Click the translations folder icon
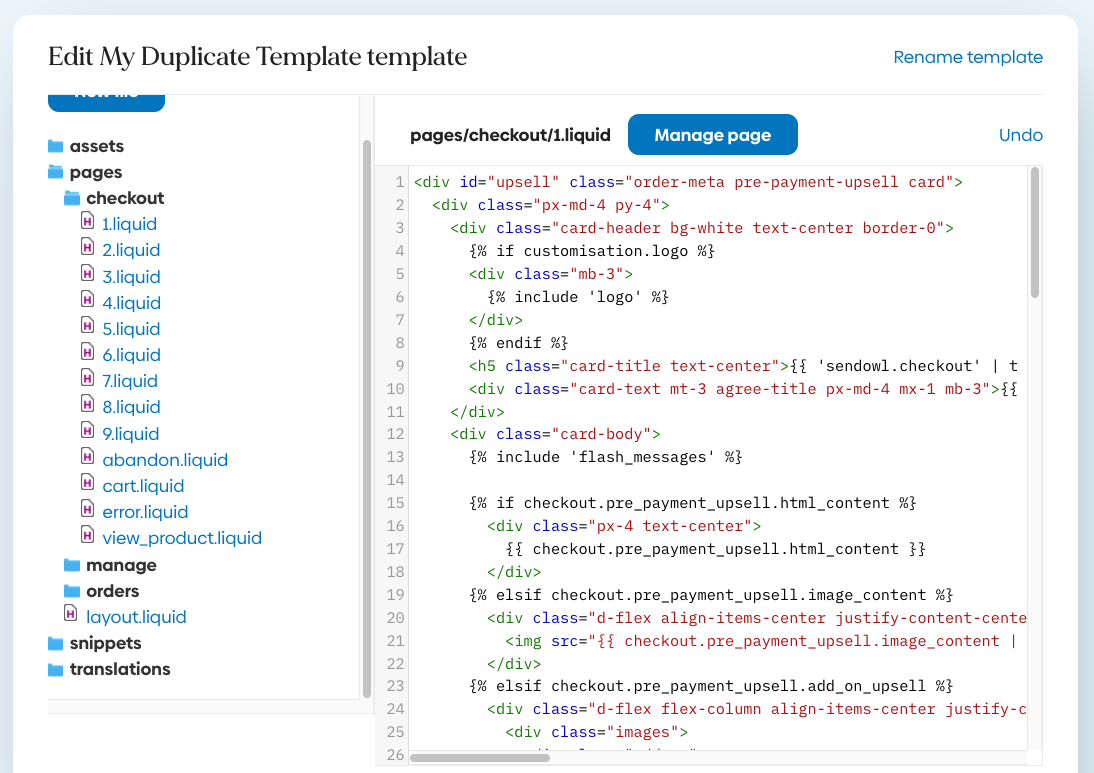This screenshot has width=1094, height=773. [x=55, y=670]
